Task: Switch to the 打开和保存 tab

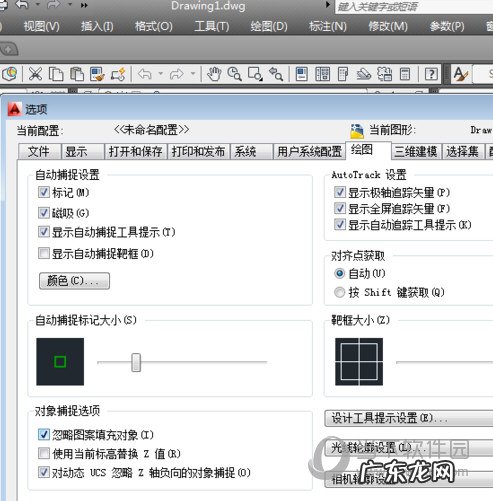Action: 136,152
